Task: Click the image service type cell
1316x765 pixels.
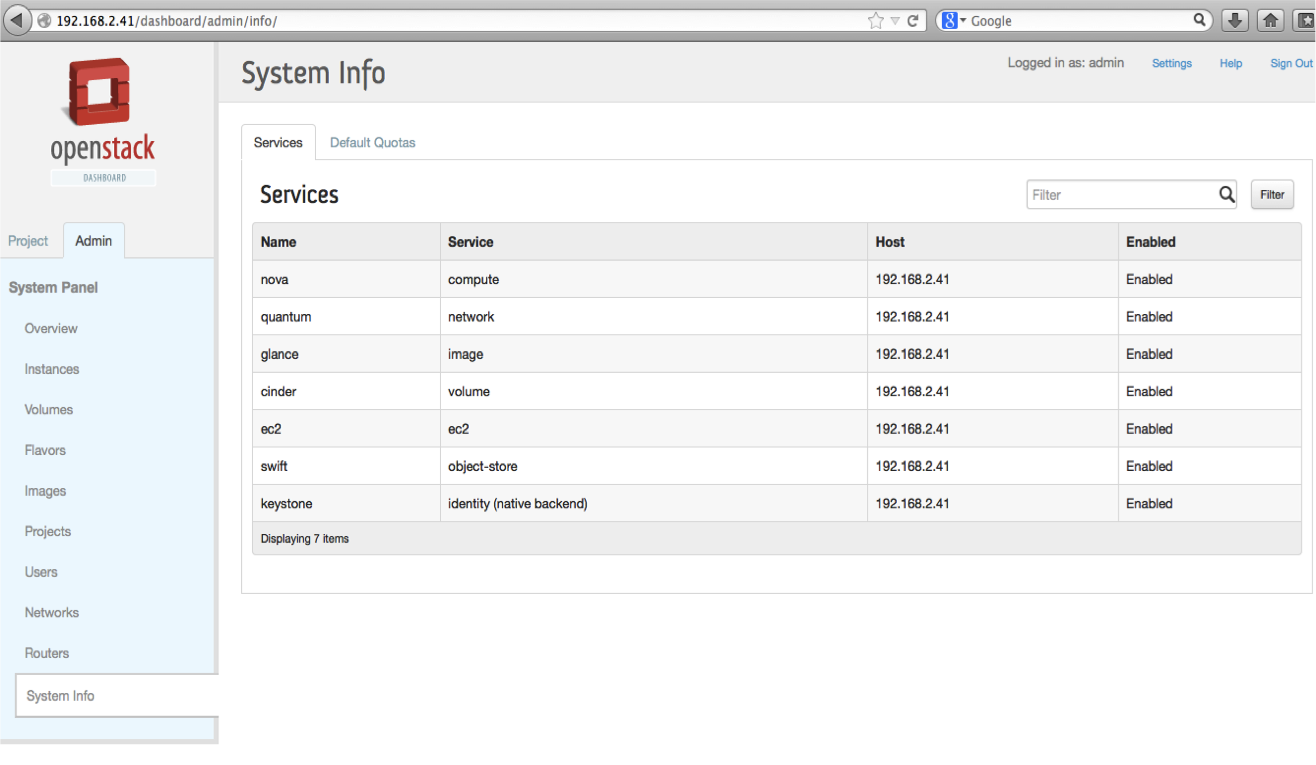Action: (x=654, y=354)
